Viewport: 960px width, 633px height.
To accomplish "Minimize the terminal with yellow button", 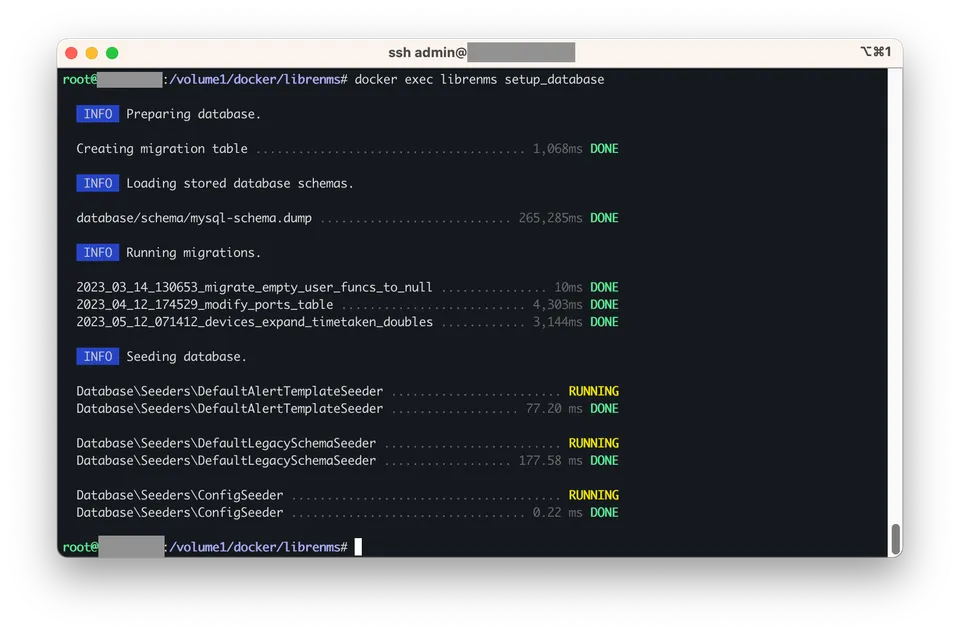I will (92, 53).
